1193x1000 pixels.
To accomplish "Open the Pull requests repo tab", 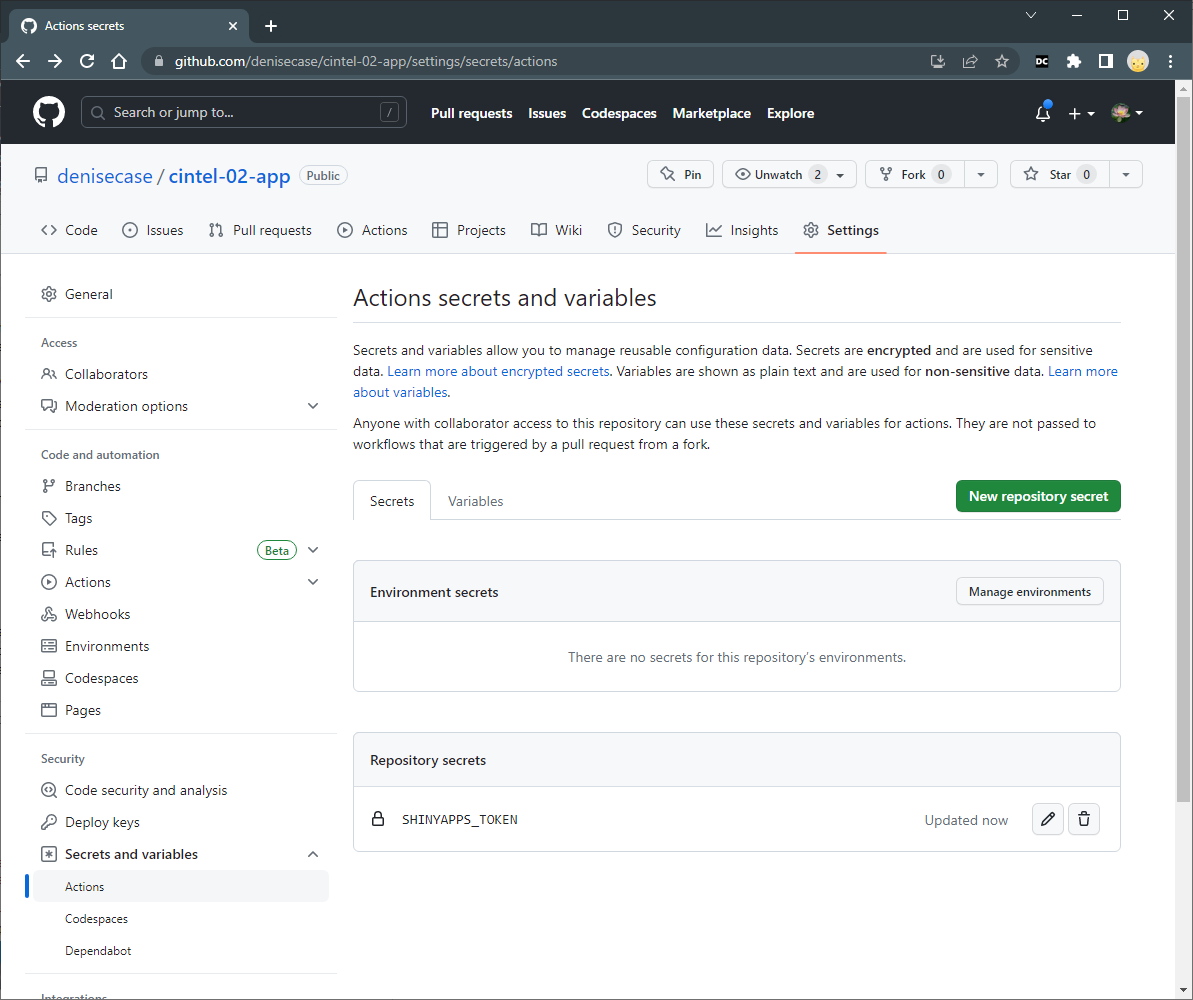I will coord(260,230).
